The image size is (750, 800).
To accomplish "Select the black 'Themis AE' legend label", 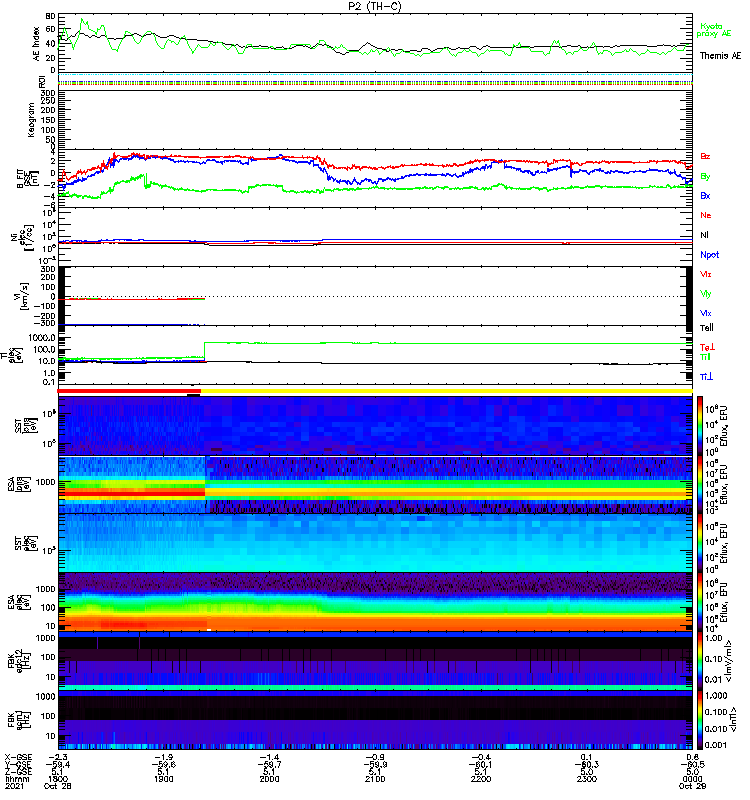I will [720, 56].
